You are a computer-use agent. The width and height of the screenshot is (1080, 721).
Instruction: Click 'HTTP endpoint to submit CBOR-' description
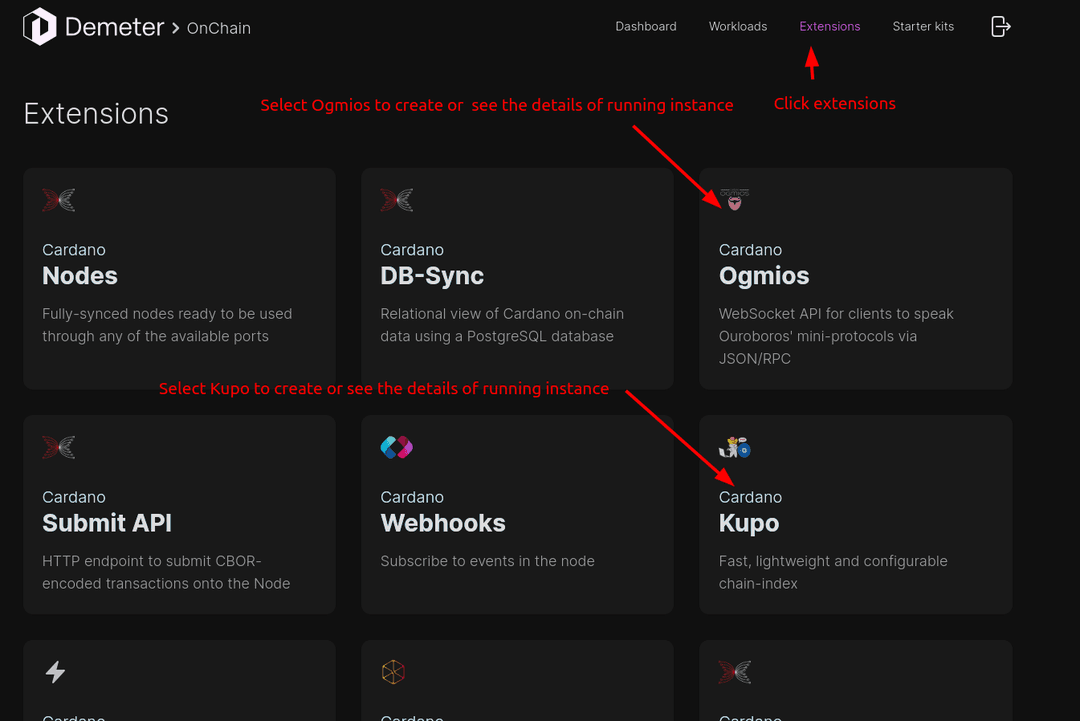152,561
